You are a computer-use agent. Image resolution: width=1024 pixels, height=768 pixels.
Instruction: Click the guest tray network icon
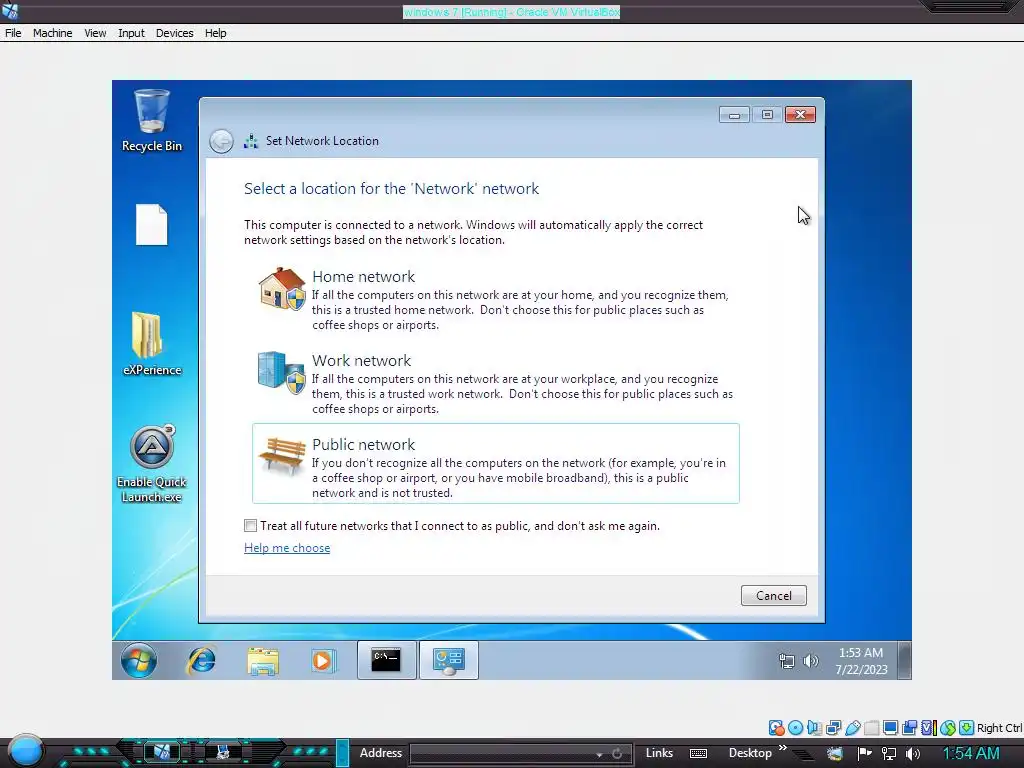pyautogui.click(x=787, y=661)
